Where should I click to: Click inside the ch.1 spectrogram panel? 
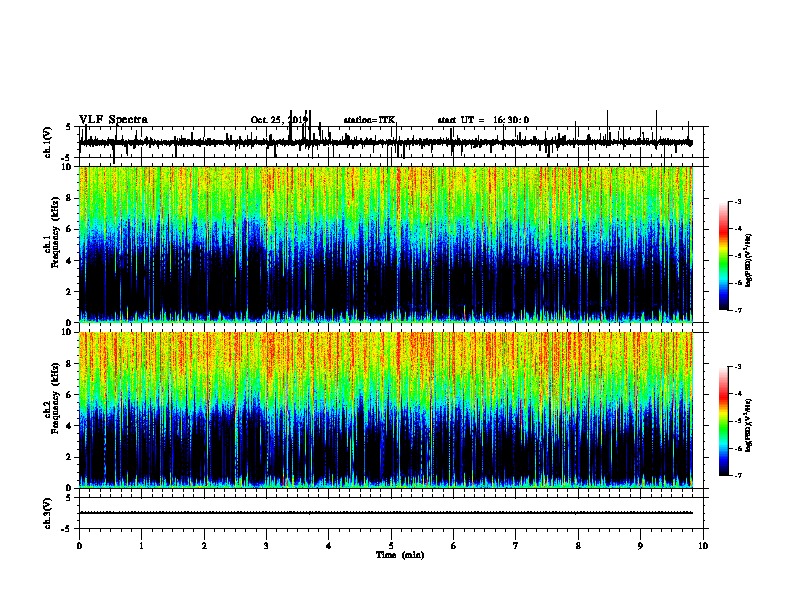pyautogui.click(x=386, y=244)
